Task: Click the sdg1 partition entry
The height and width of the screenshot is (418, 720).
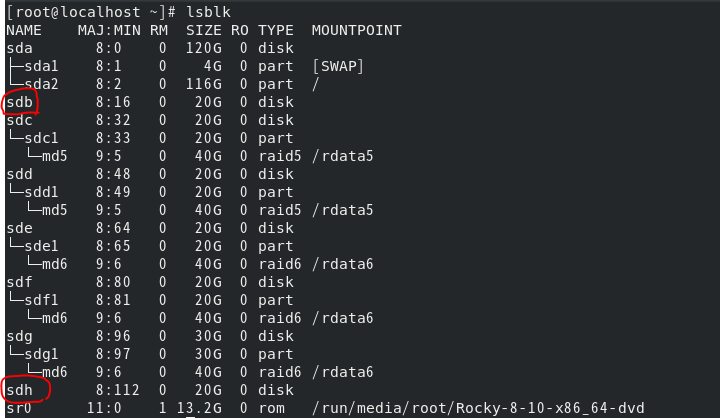Action: point(41,354)
